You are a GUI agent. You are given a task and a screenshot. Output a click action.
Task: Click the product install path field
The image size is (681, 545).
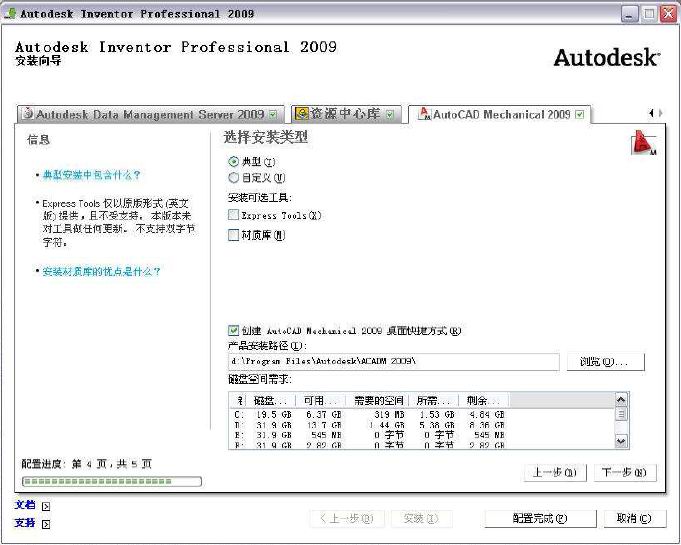393,361
